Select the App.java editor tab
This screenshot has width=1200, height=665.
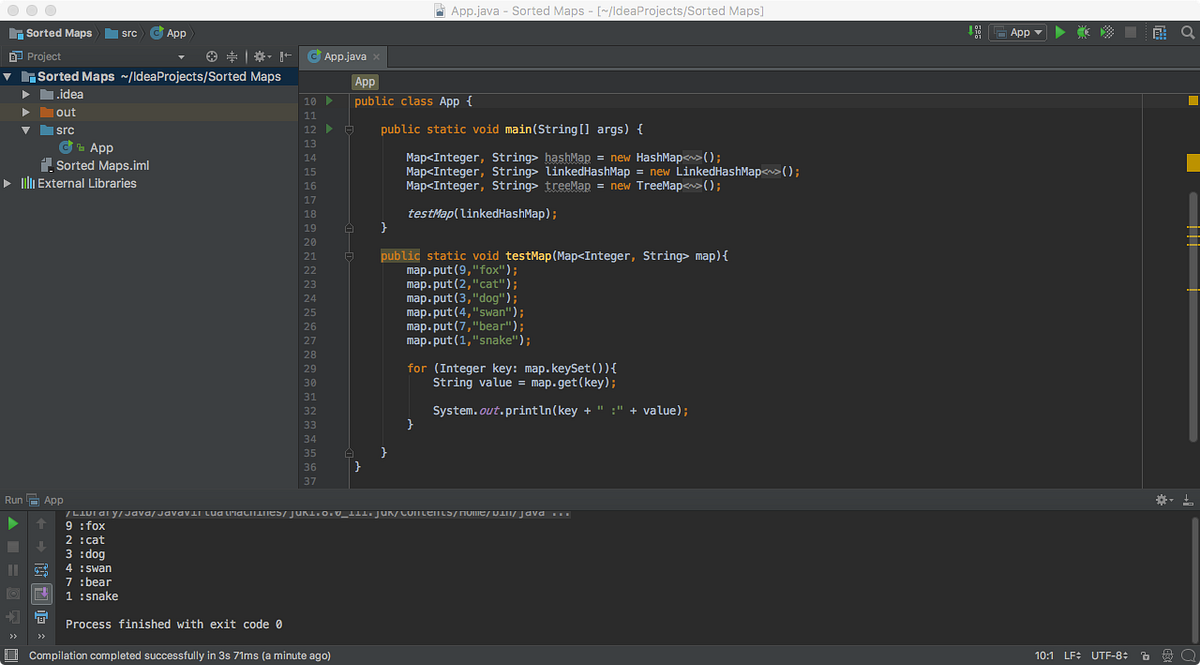(x=345, y=57)
